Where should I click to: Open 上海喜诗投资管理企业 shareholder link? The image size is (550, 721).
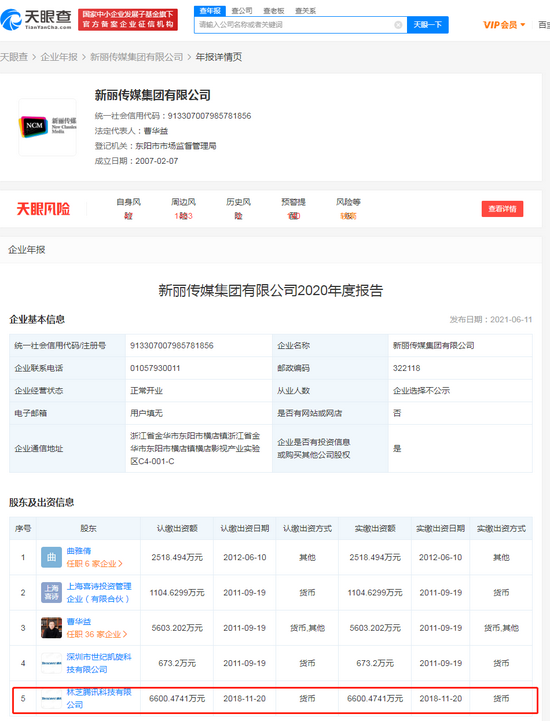99,593
